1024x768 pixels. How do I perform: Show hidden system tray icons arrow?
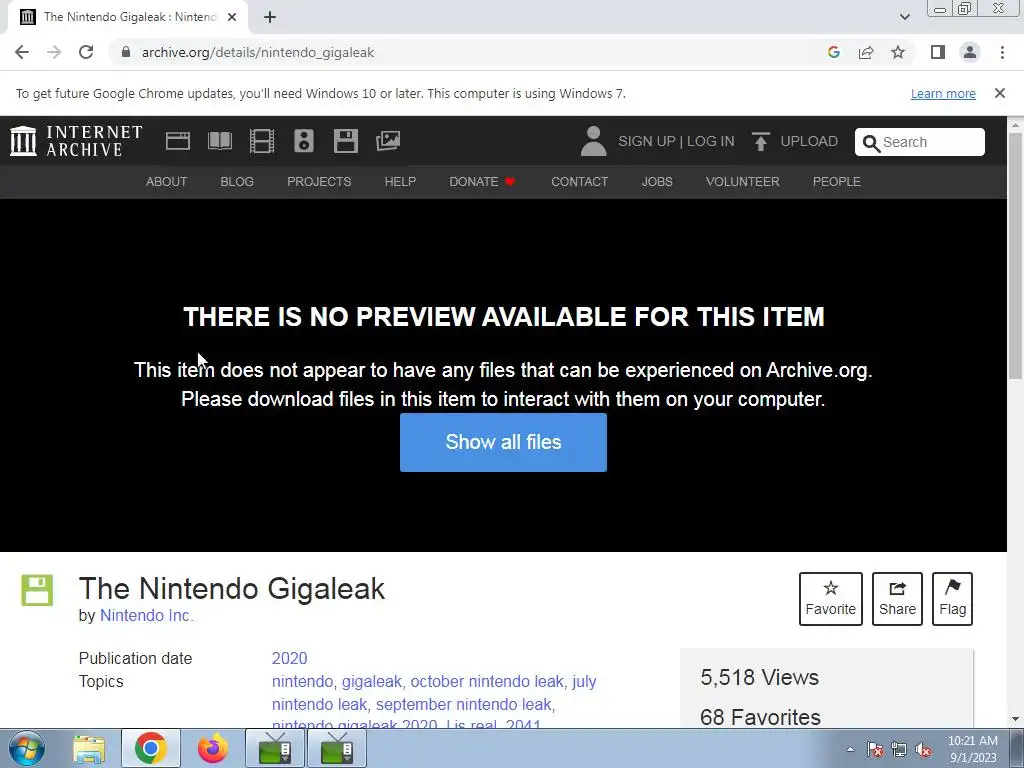click(850, 749)
